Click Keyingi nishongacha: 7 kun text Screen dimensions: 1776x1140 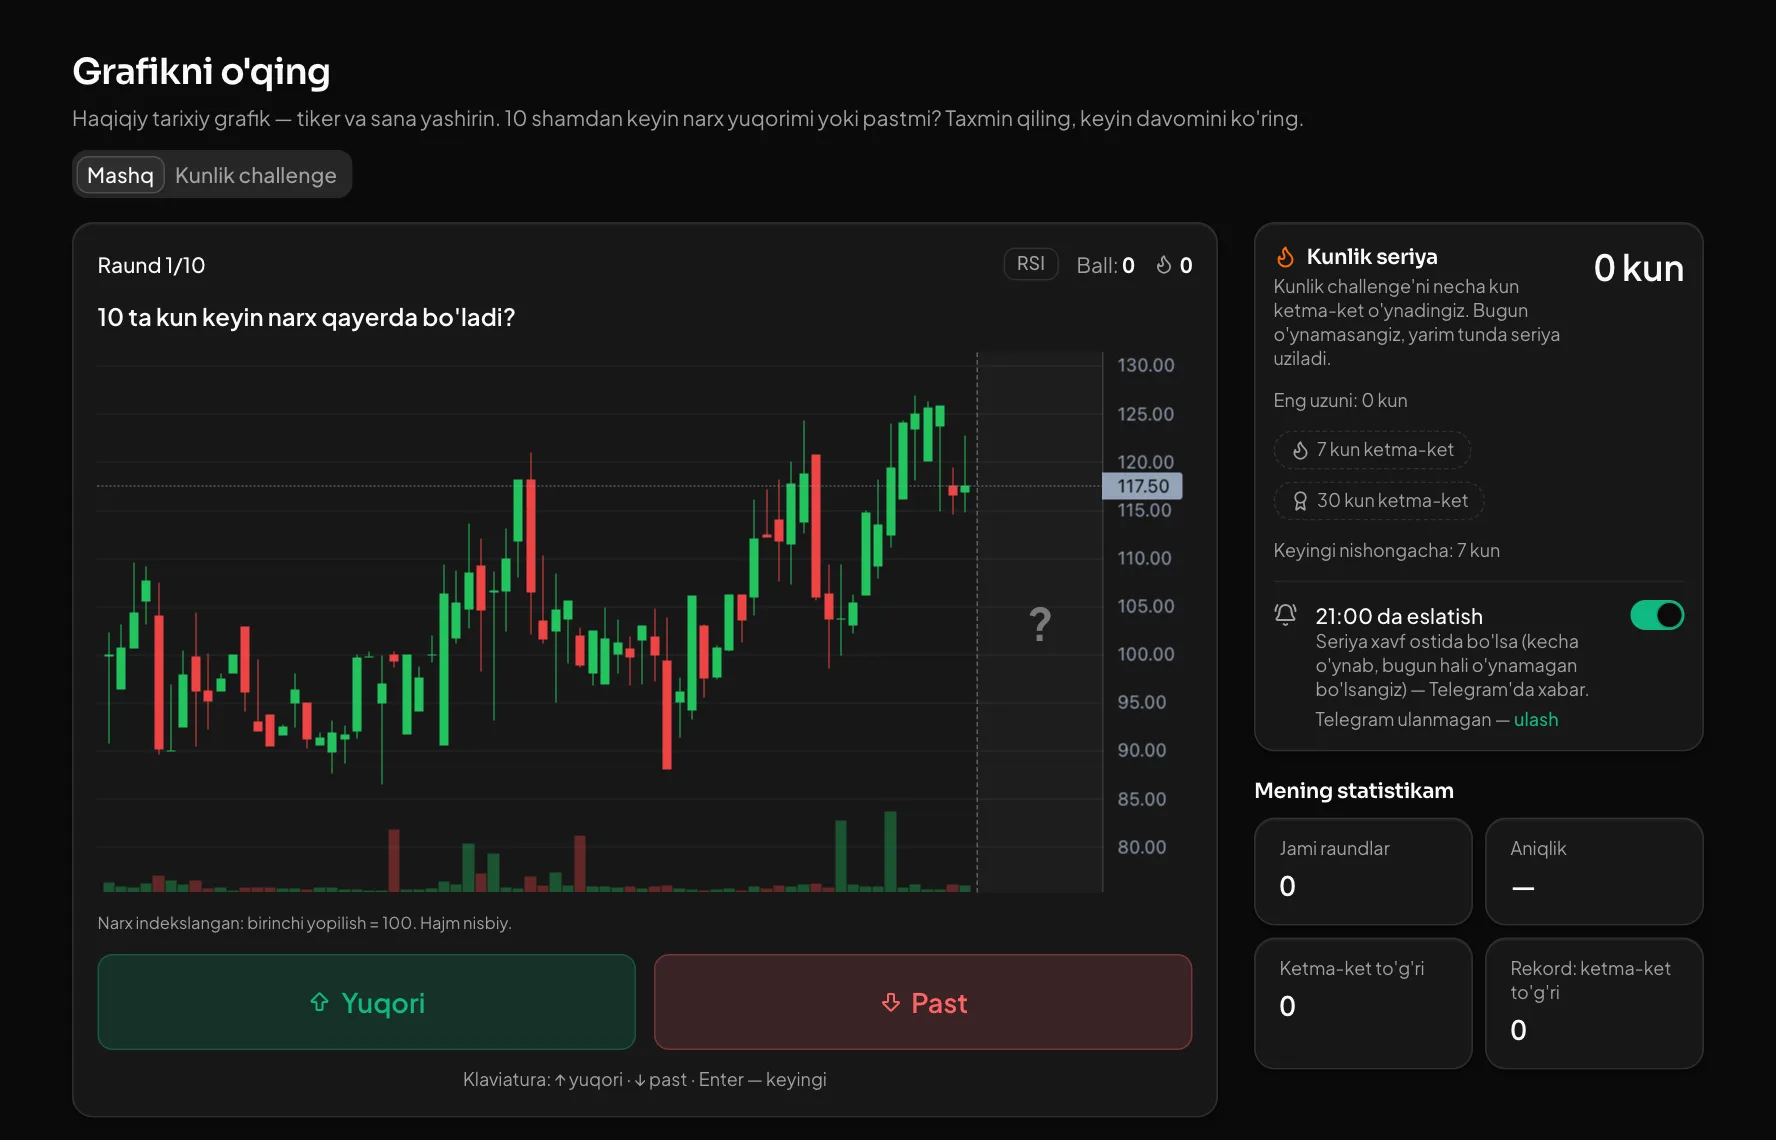(1386, 551)
